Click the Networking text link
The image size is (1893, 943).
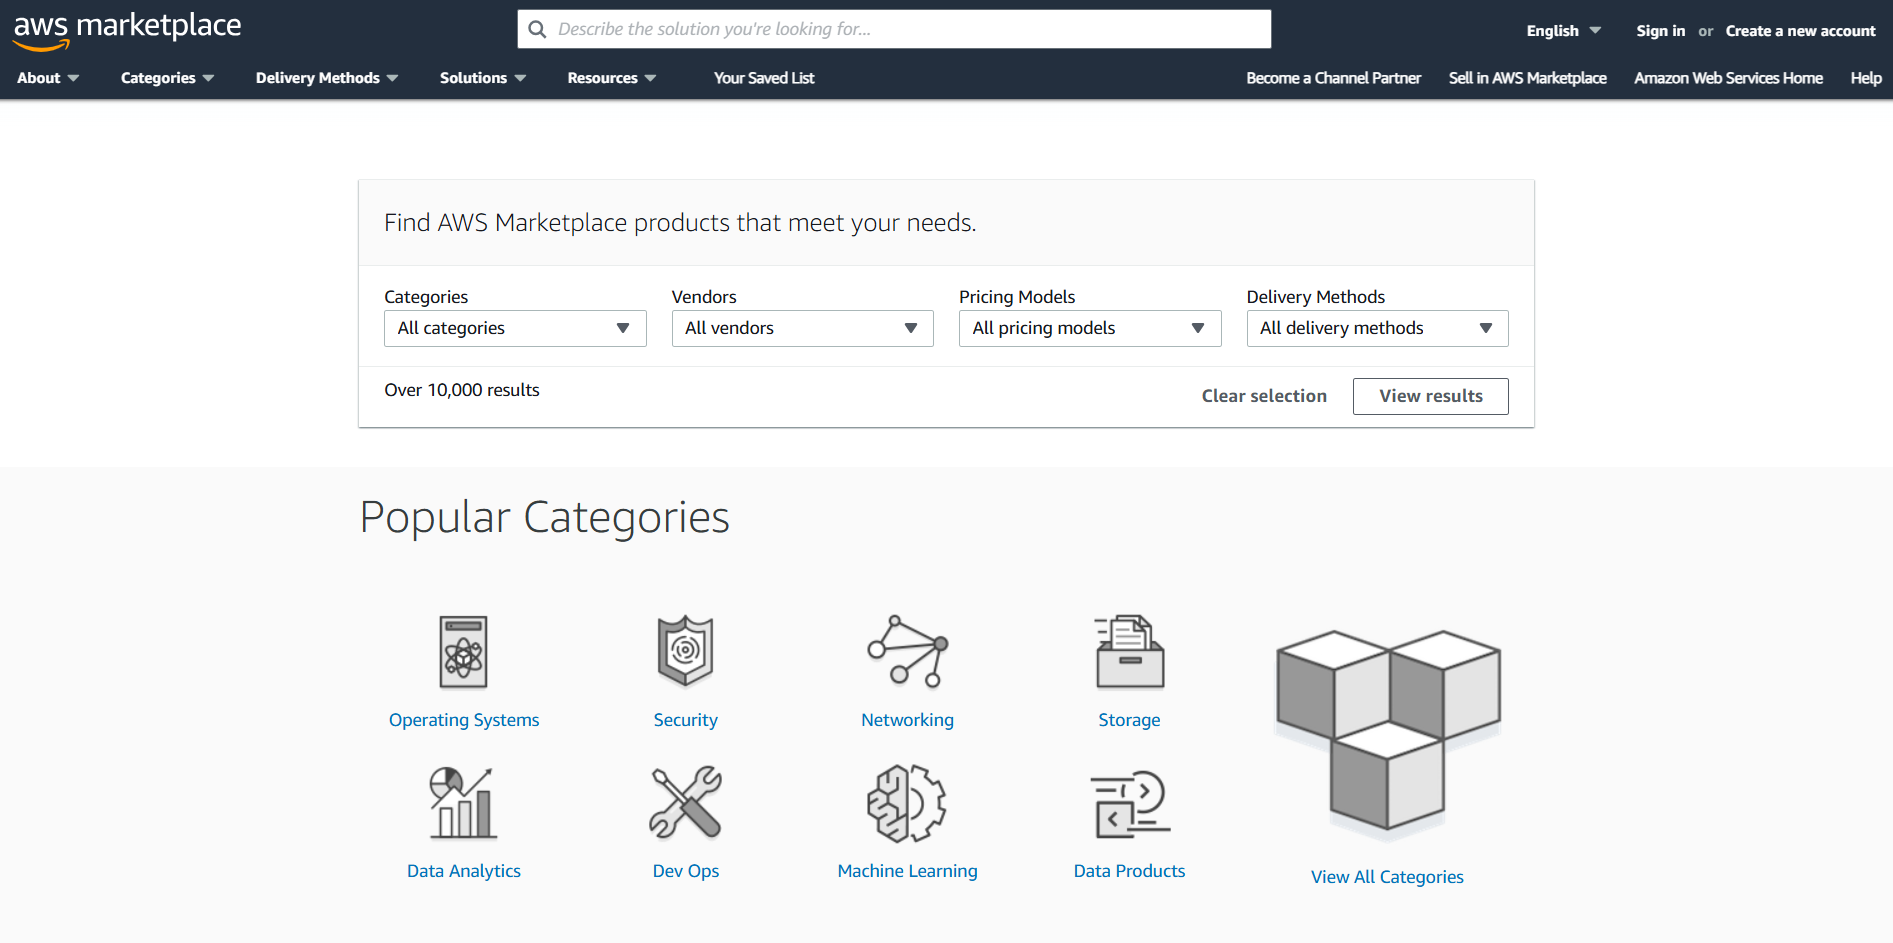[x=907, y=720]
